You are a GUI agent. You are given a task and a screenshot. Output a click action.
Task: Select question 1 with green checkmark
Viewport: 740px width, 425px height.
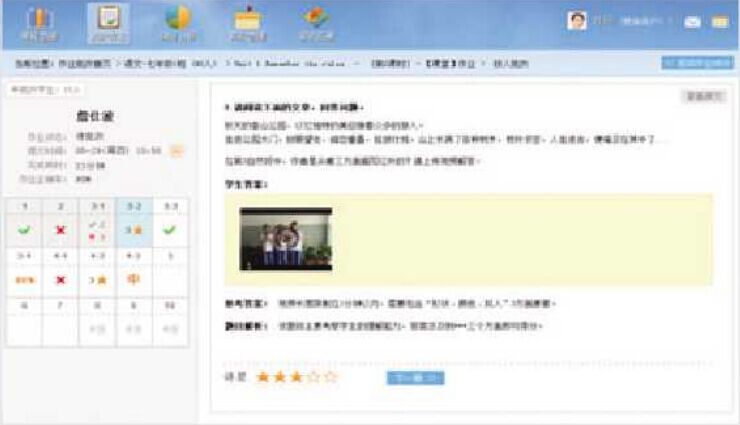point(24,229)
